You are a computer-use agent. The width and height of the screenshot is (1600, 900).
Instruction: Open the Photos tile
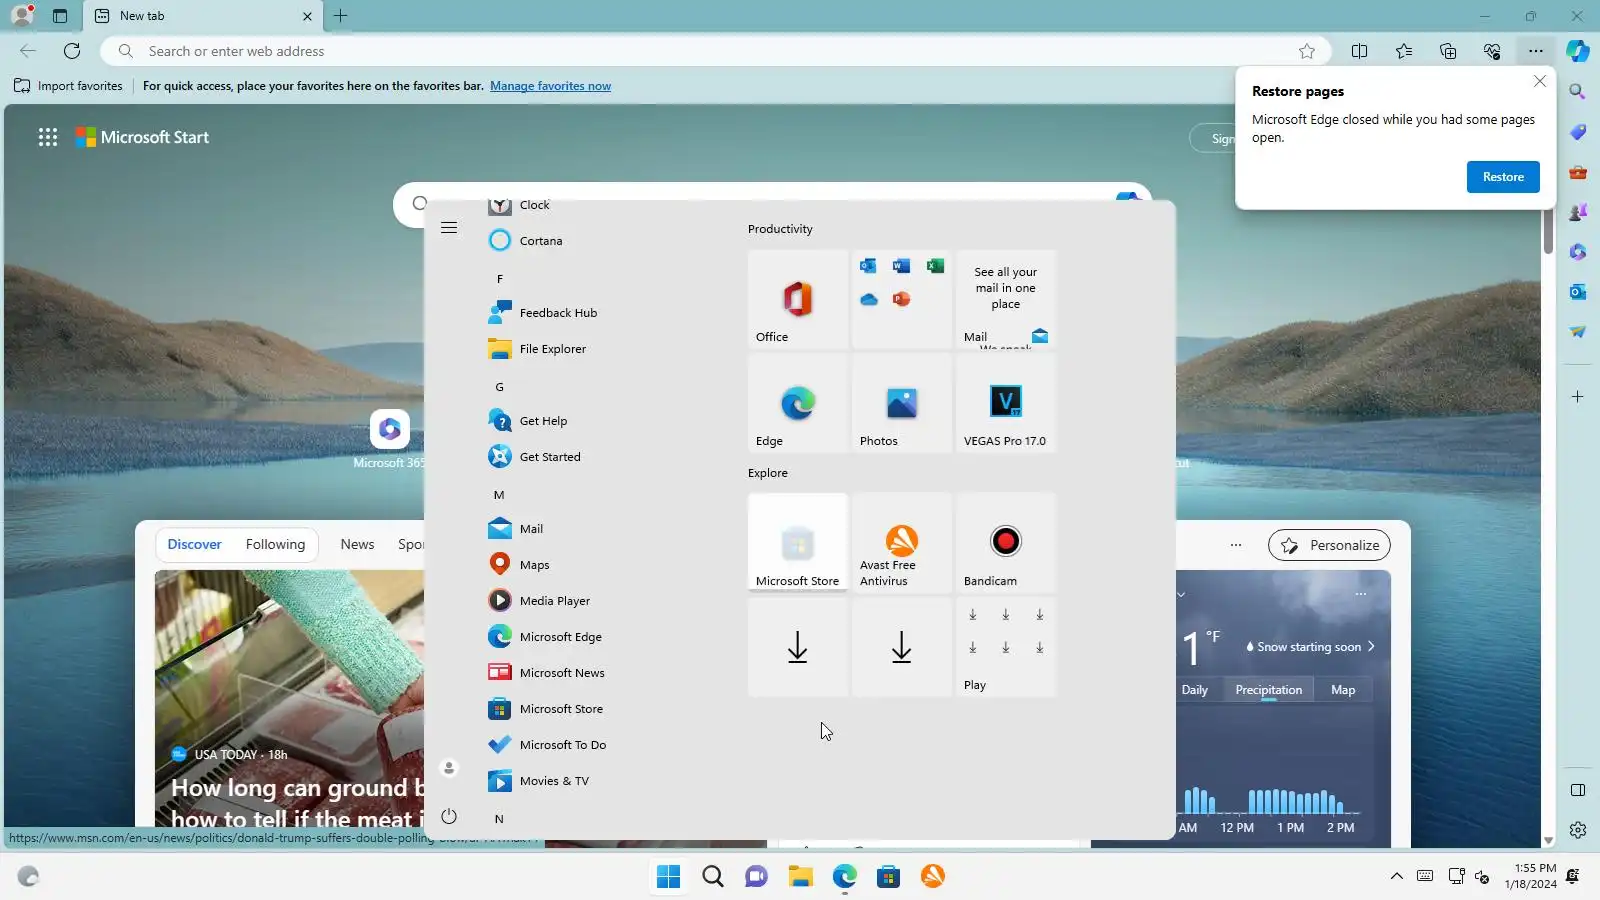[902, 403]
